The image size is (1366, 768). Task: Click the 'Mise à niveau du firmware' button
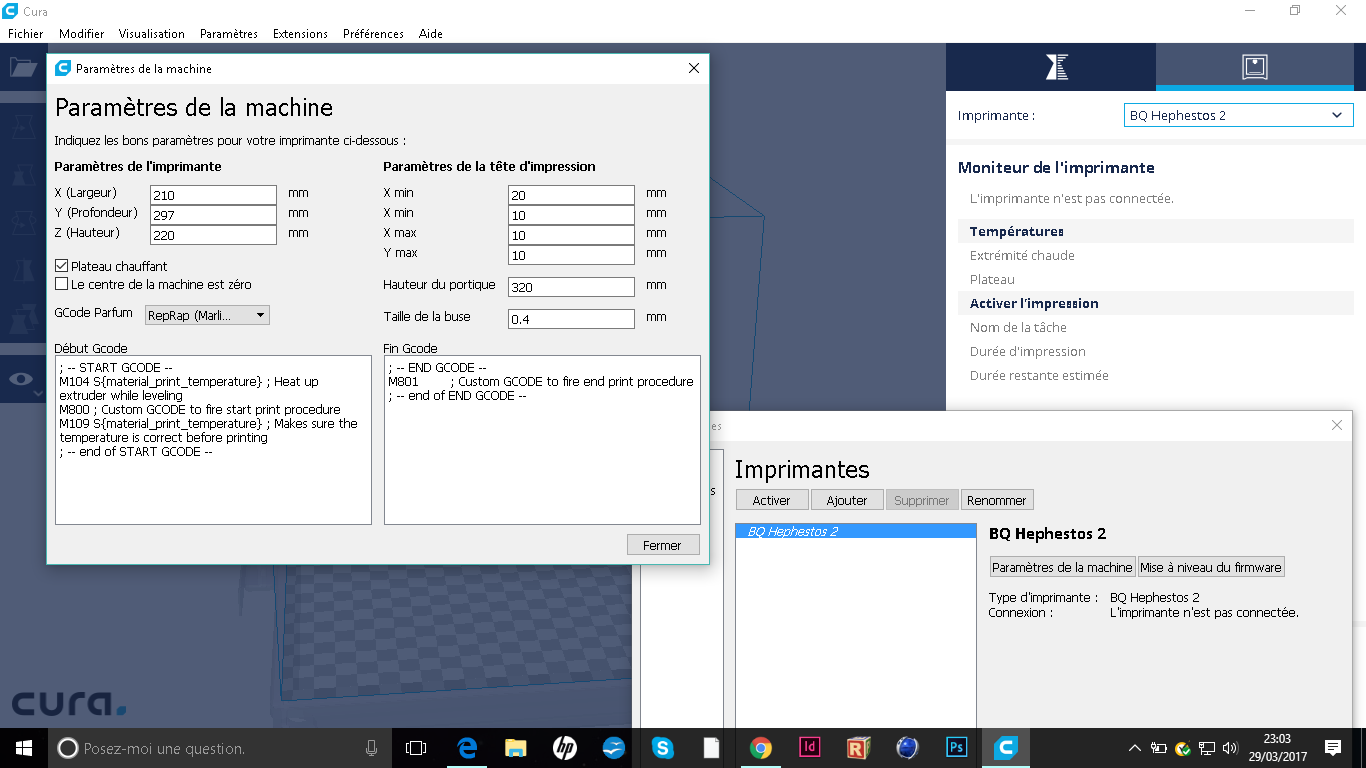click(x=1211, y=567)
